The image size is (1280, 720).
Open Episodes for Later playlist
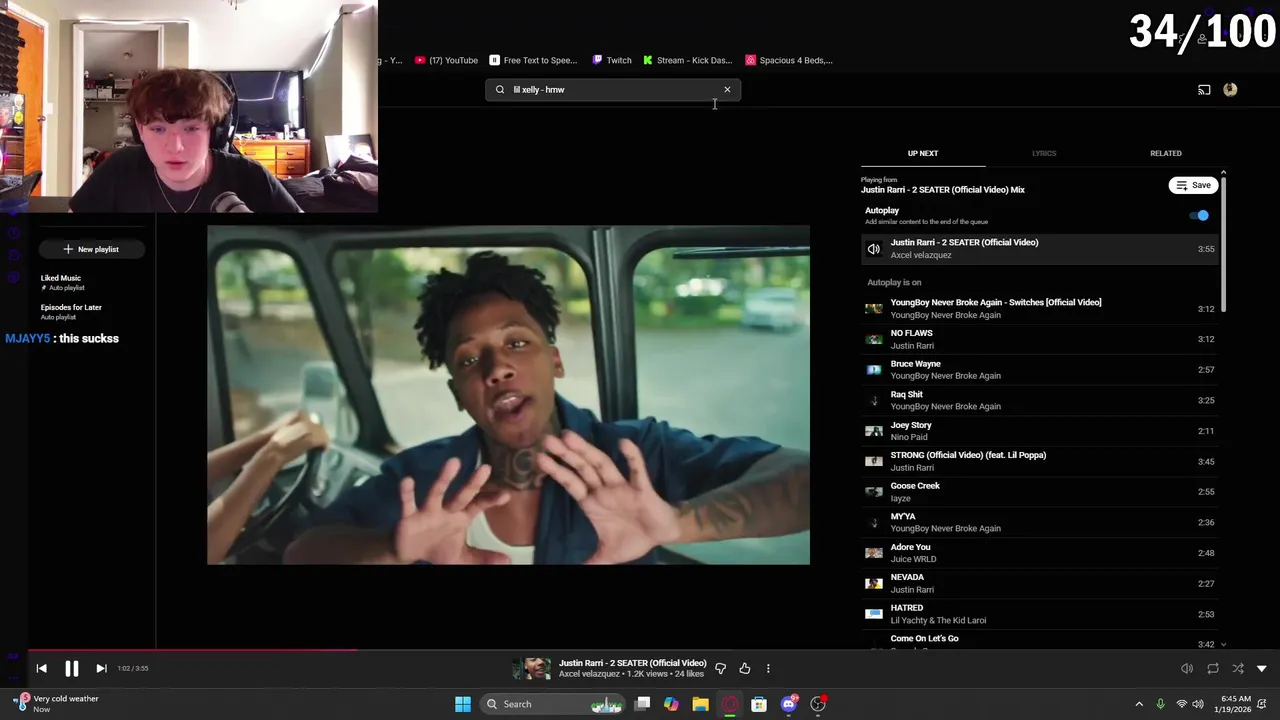tap(71, 307)
